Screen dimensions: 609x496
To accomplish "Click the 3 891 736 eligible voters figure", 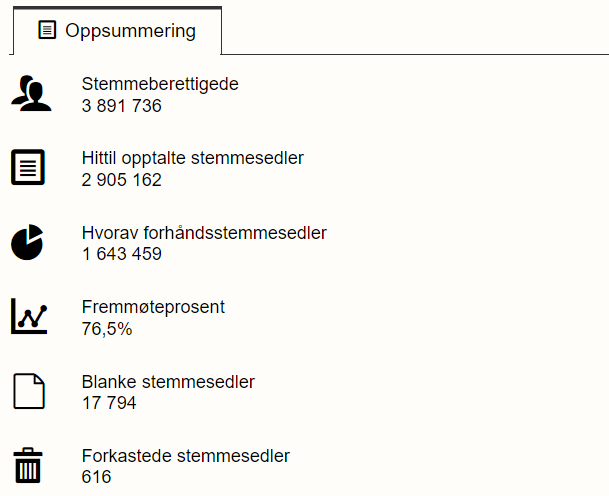I will (121, 105).
